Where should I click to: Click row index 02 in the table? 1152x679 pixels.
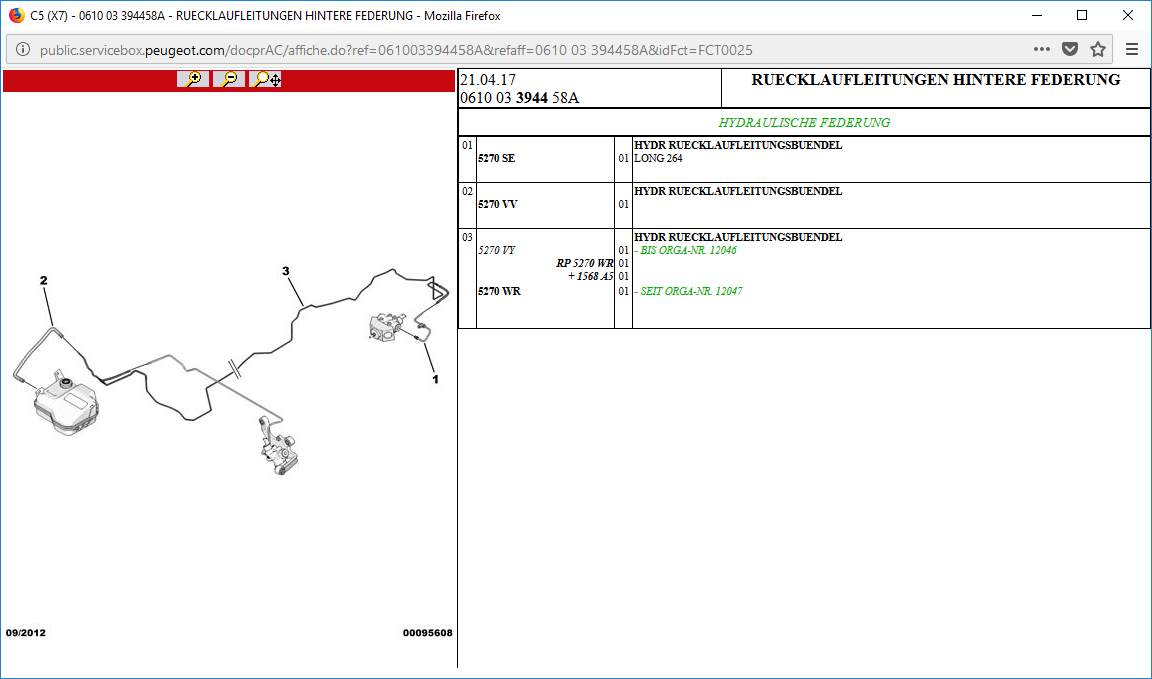coord(467,192)
